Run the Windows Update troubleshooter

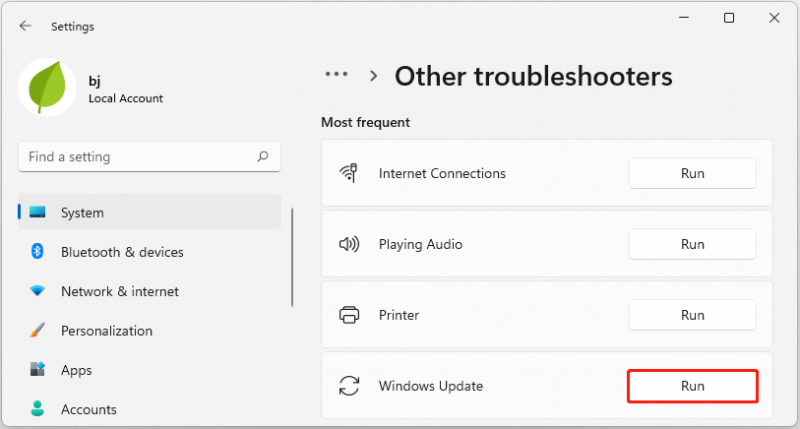point(692,386)
